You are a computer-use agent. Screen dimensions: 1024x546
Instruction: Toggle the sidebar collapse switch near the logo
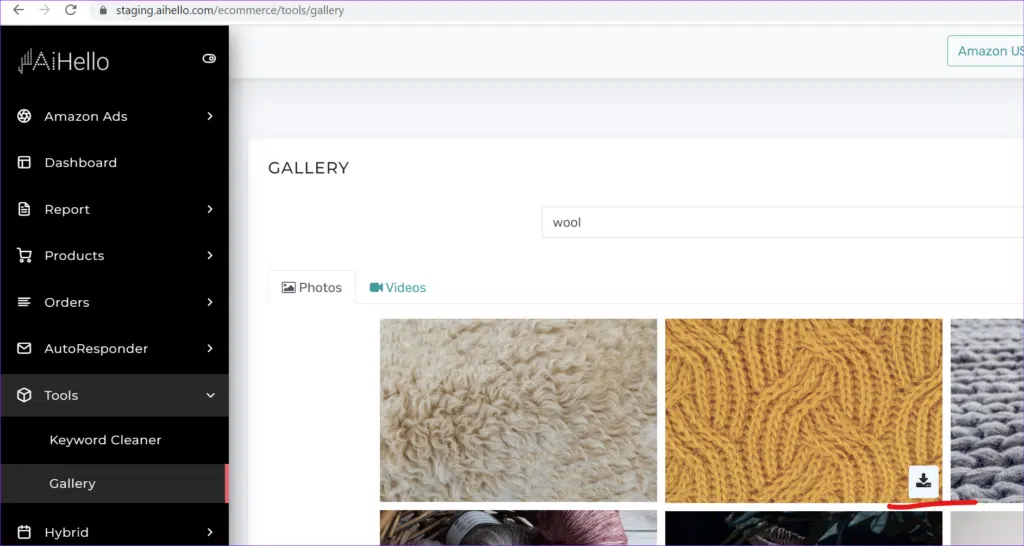coord(209,59)
